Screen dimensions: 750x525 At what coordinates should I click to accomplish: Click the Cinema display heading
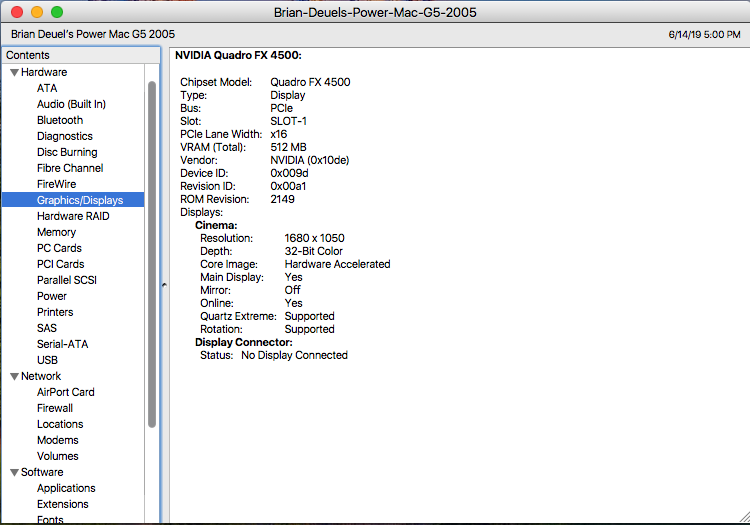click(216, 225)
